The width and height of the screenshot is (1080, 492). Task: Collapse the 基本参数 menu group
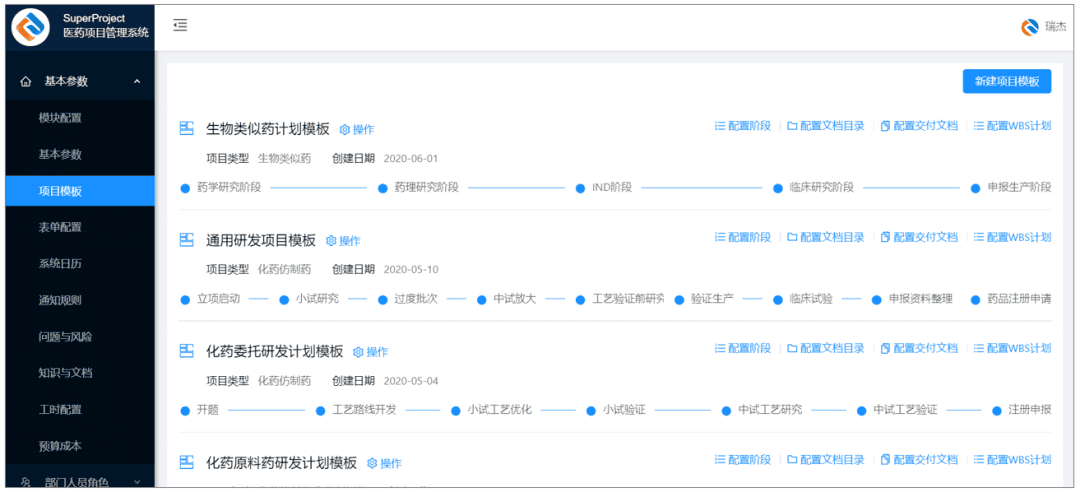pos(80,81)
